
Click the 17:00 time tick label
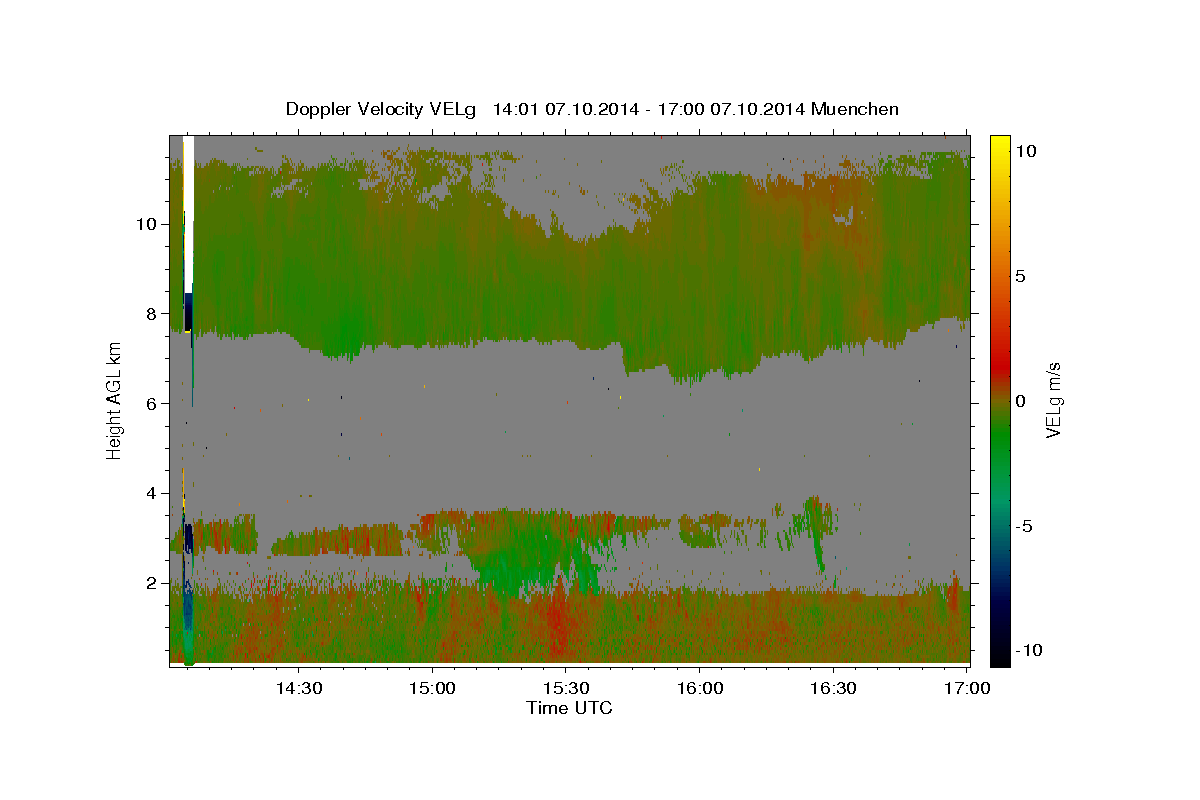coord(967,688)
